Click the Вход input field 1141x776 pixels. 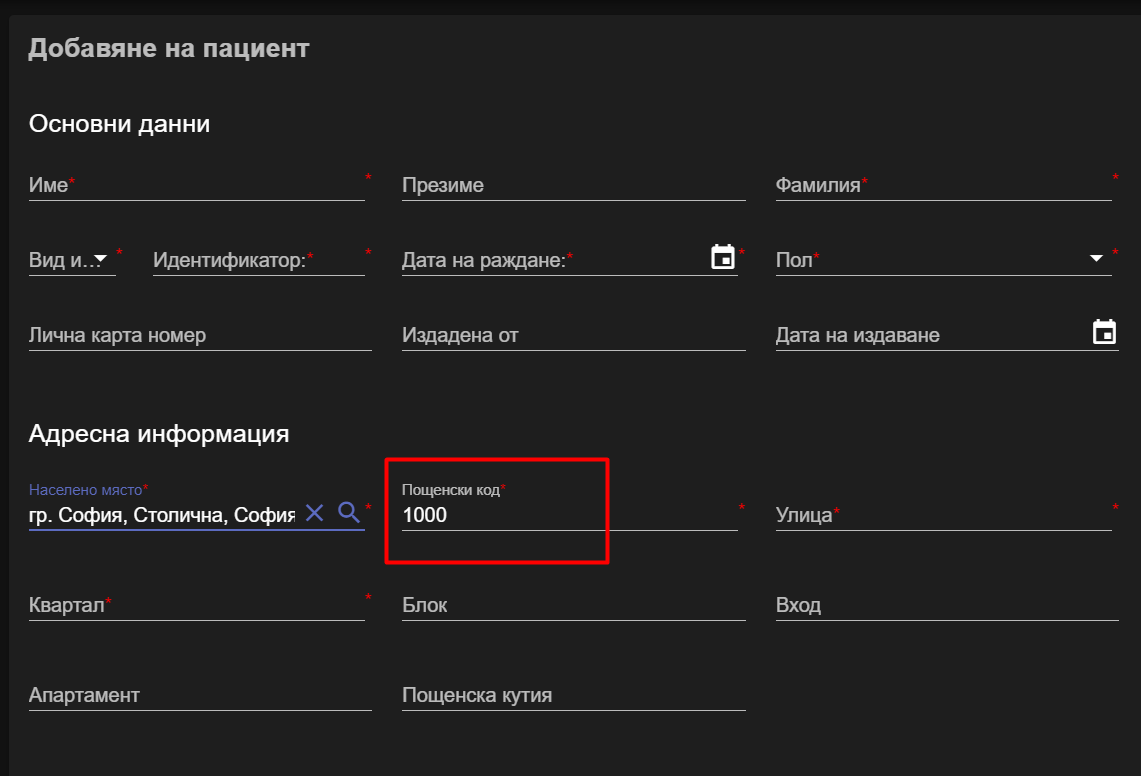(x=947, y=605)
